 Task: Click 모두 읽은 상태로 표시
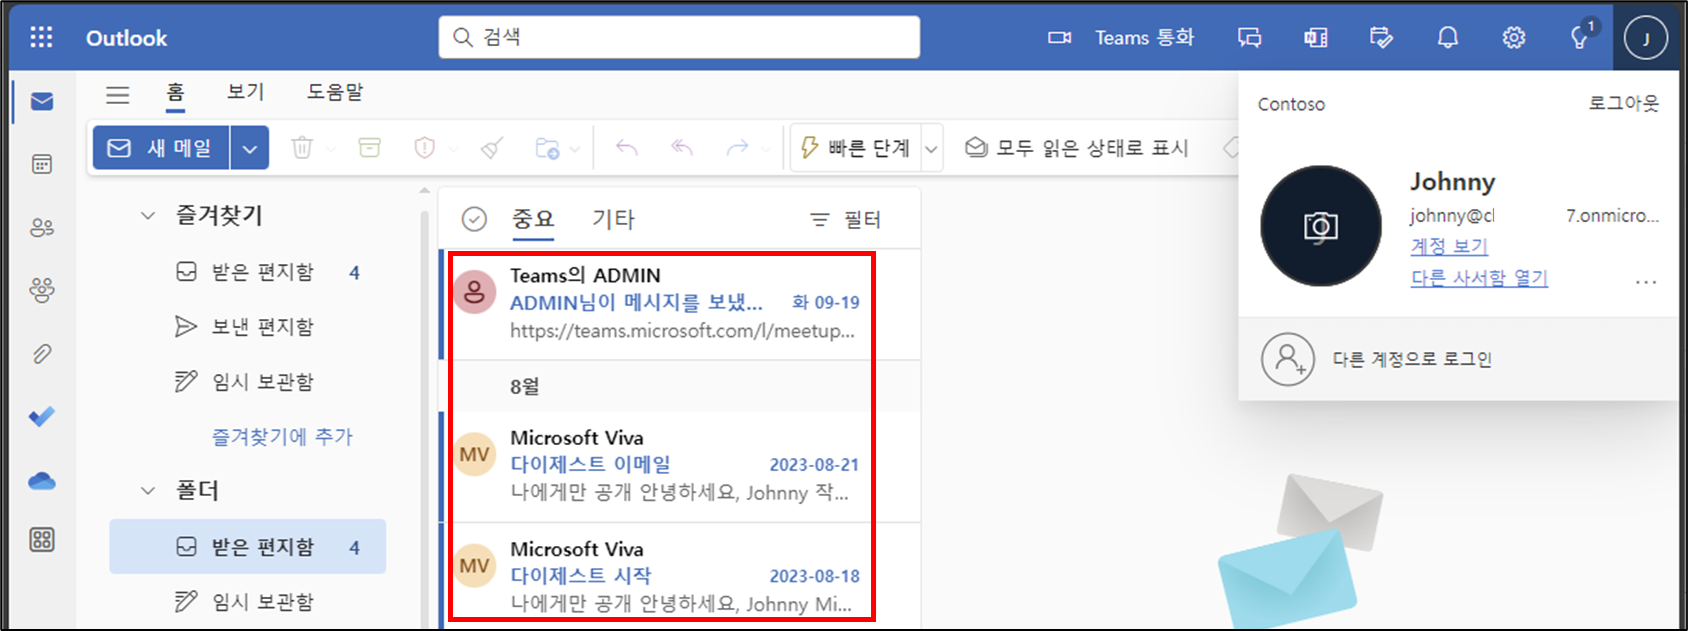1077,148
